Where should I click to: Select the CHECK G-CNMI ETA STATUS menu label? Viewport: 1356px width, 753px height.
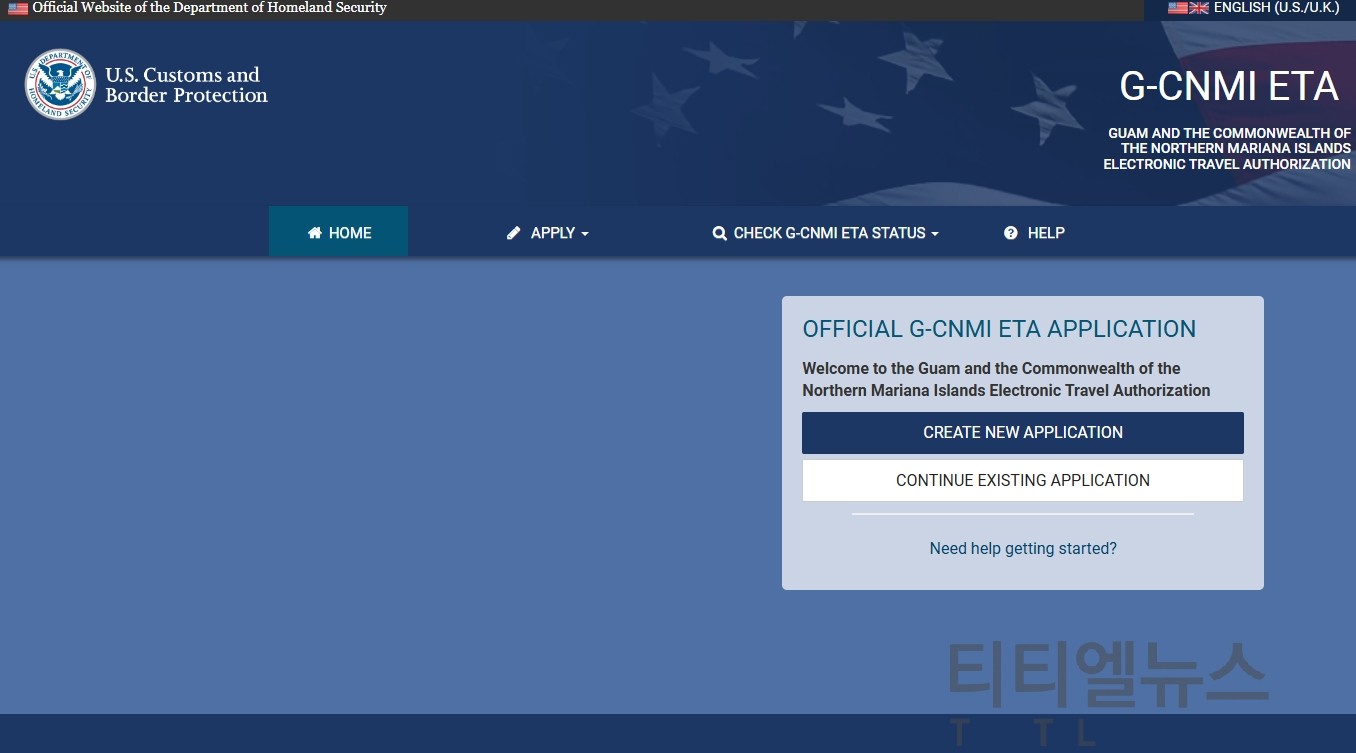click(x=829, y=233)
